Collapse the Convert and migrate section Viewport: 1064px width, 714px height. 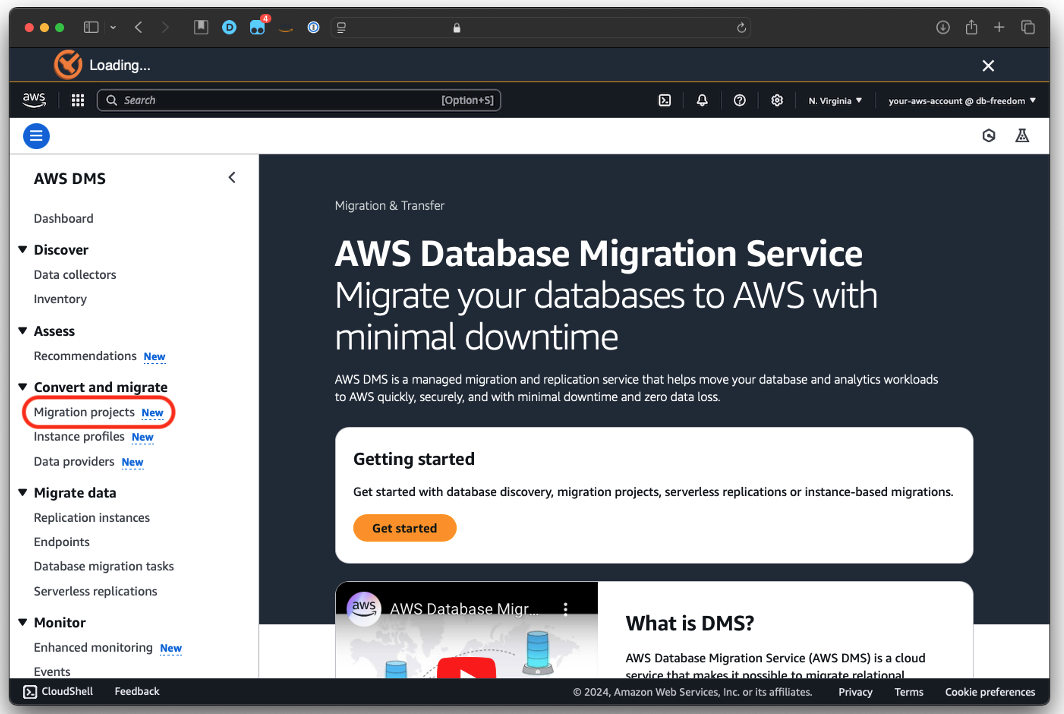pos(22,387)
